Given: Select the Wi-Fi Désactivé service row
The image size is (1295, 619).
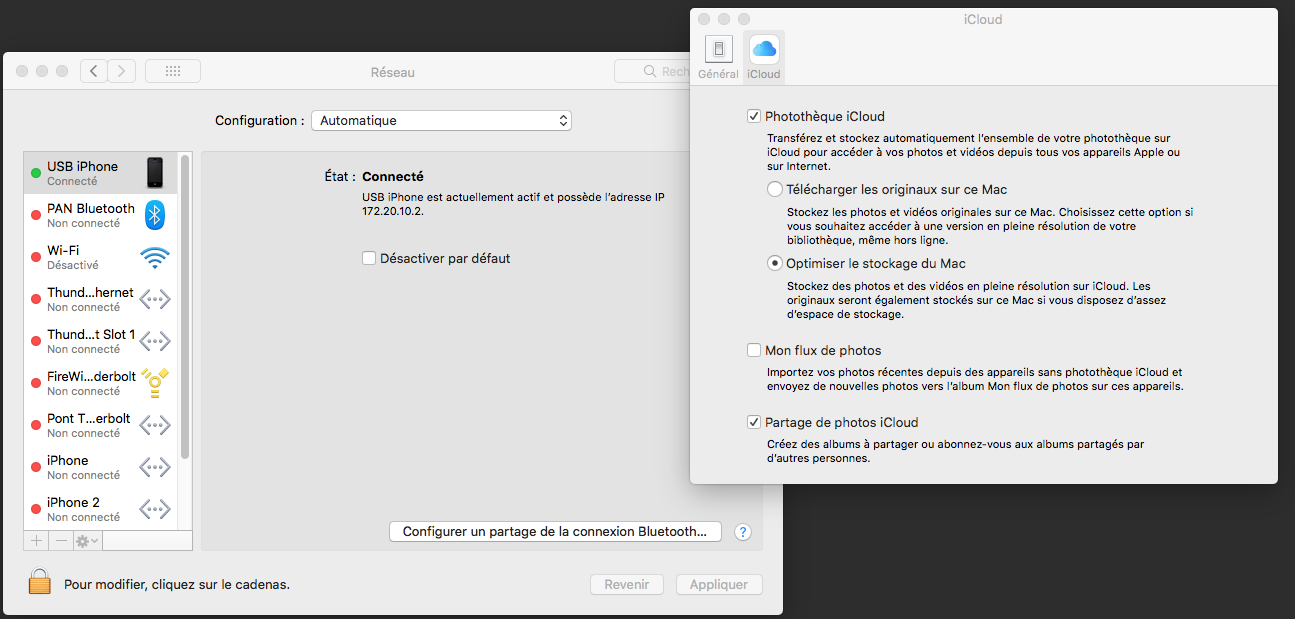Looking at the screenshot, I should [101, 257].
